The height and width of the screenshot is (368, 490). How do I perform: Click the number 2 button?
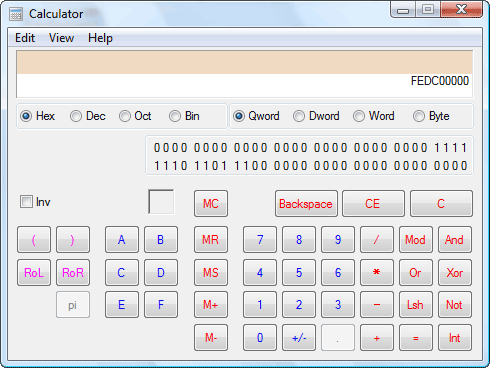tap(299, 305)
